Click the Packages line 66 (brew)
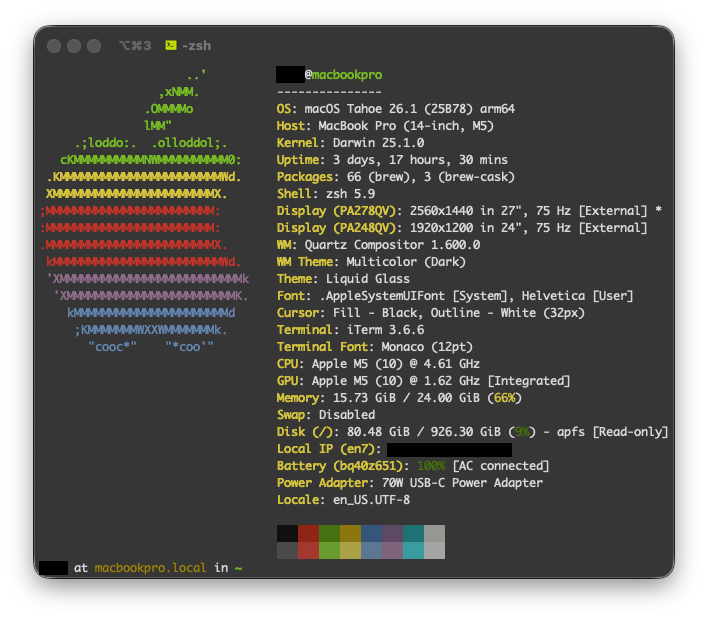Screen dimensions: 708x620 tap(396, 177)
